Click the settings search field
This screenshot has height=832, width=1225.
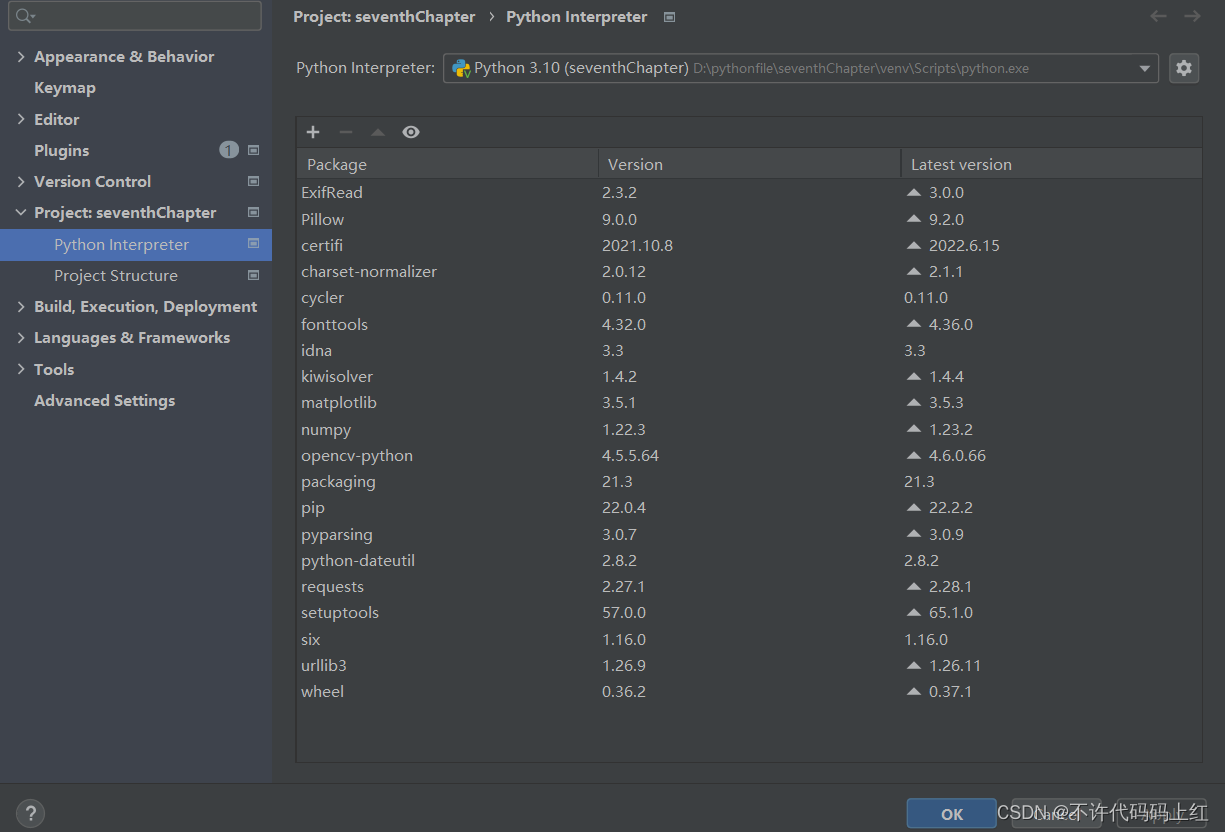point(136,16)
